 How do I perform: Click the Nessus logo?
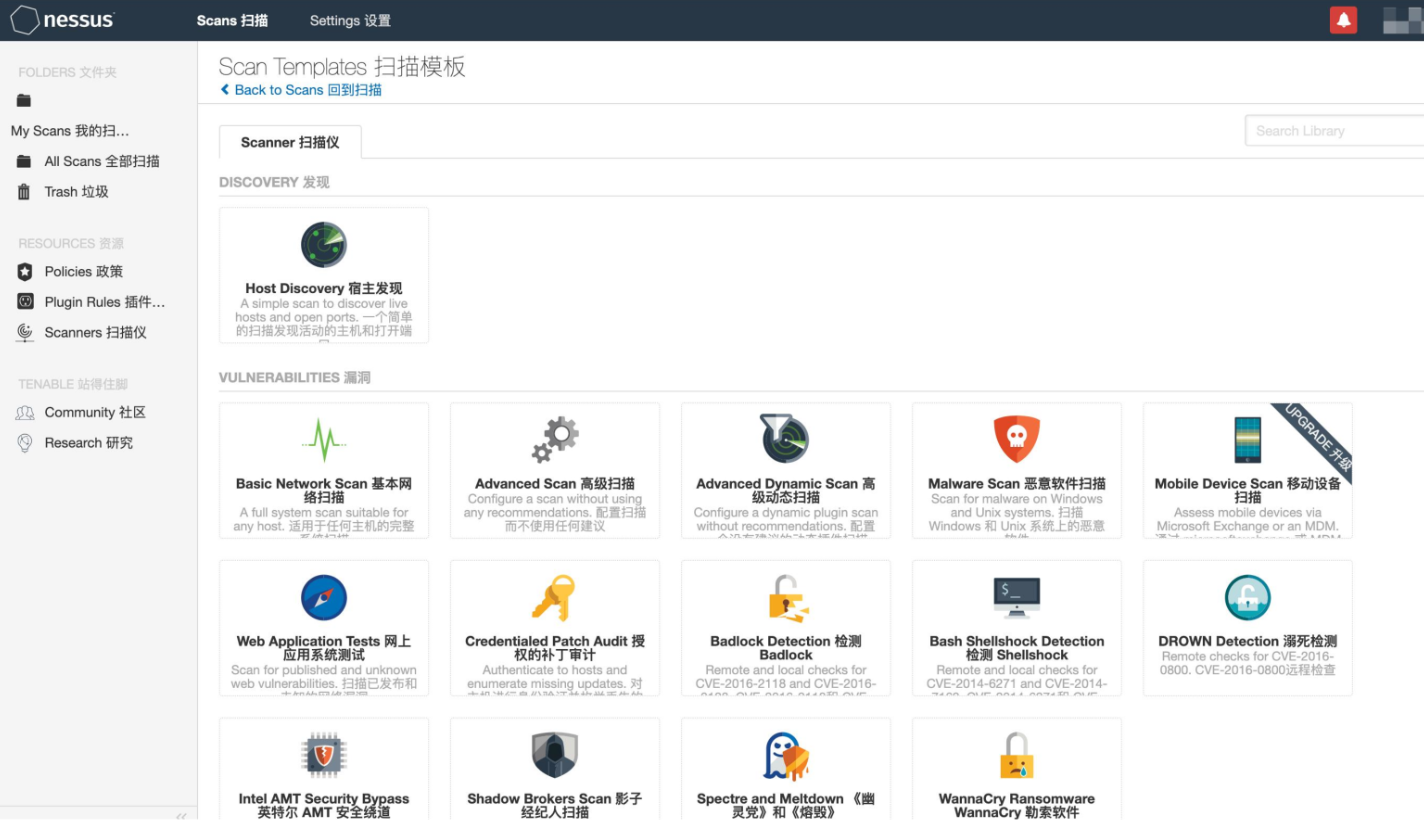pyautogui.click(x=63, y=20)
